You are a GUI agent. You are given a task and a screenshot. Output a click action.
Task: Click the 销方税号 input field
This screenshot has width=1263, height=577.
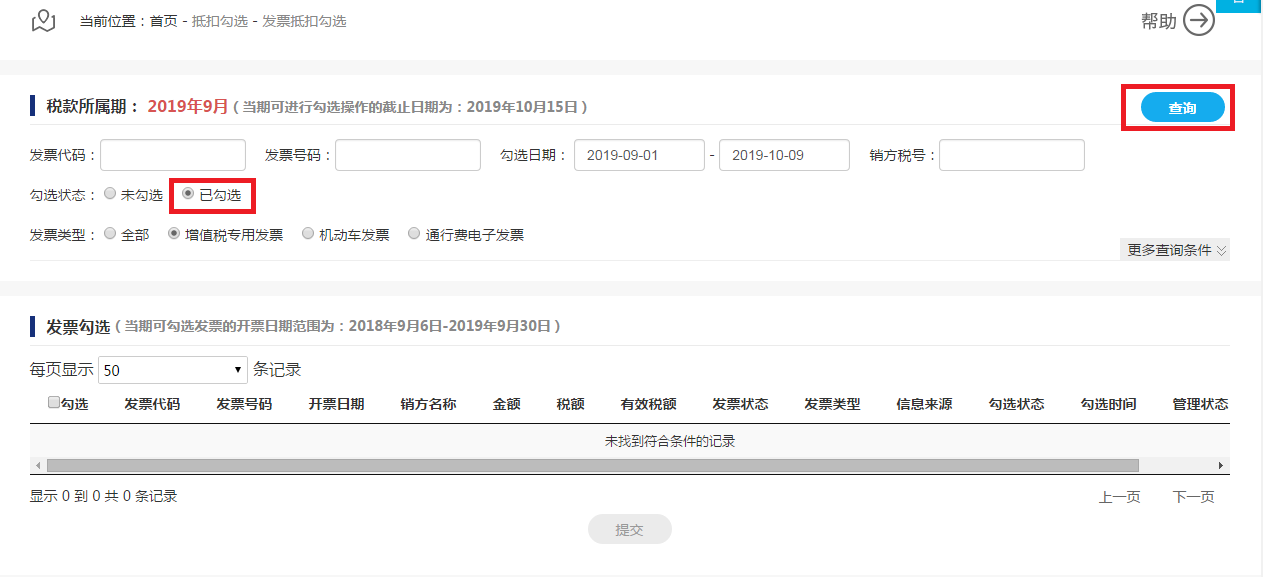pos(1011,155)
